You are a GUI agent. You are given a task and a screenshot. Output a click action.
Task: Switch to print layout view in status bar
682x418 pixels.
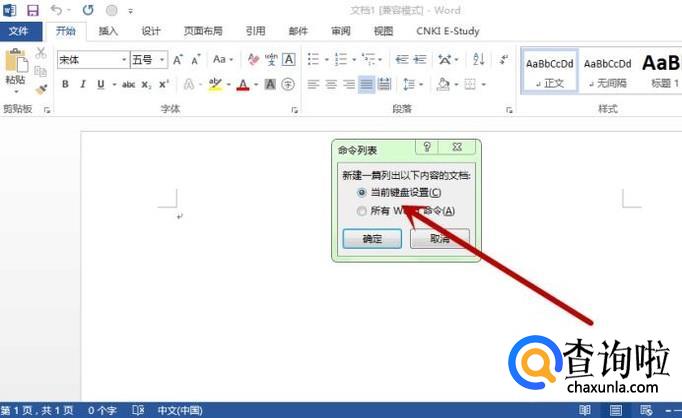[615, 410]
